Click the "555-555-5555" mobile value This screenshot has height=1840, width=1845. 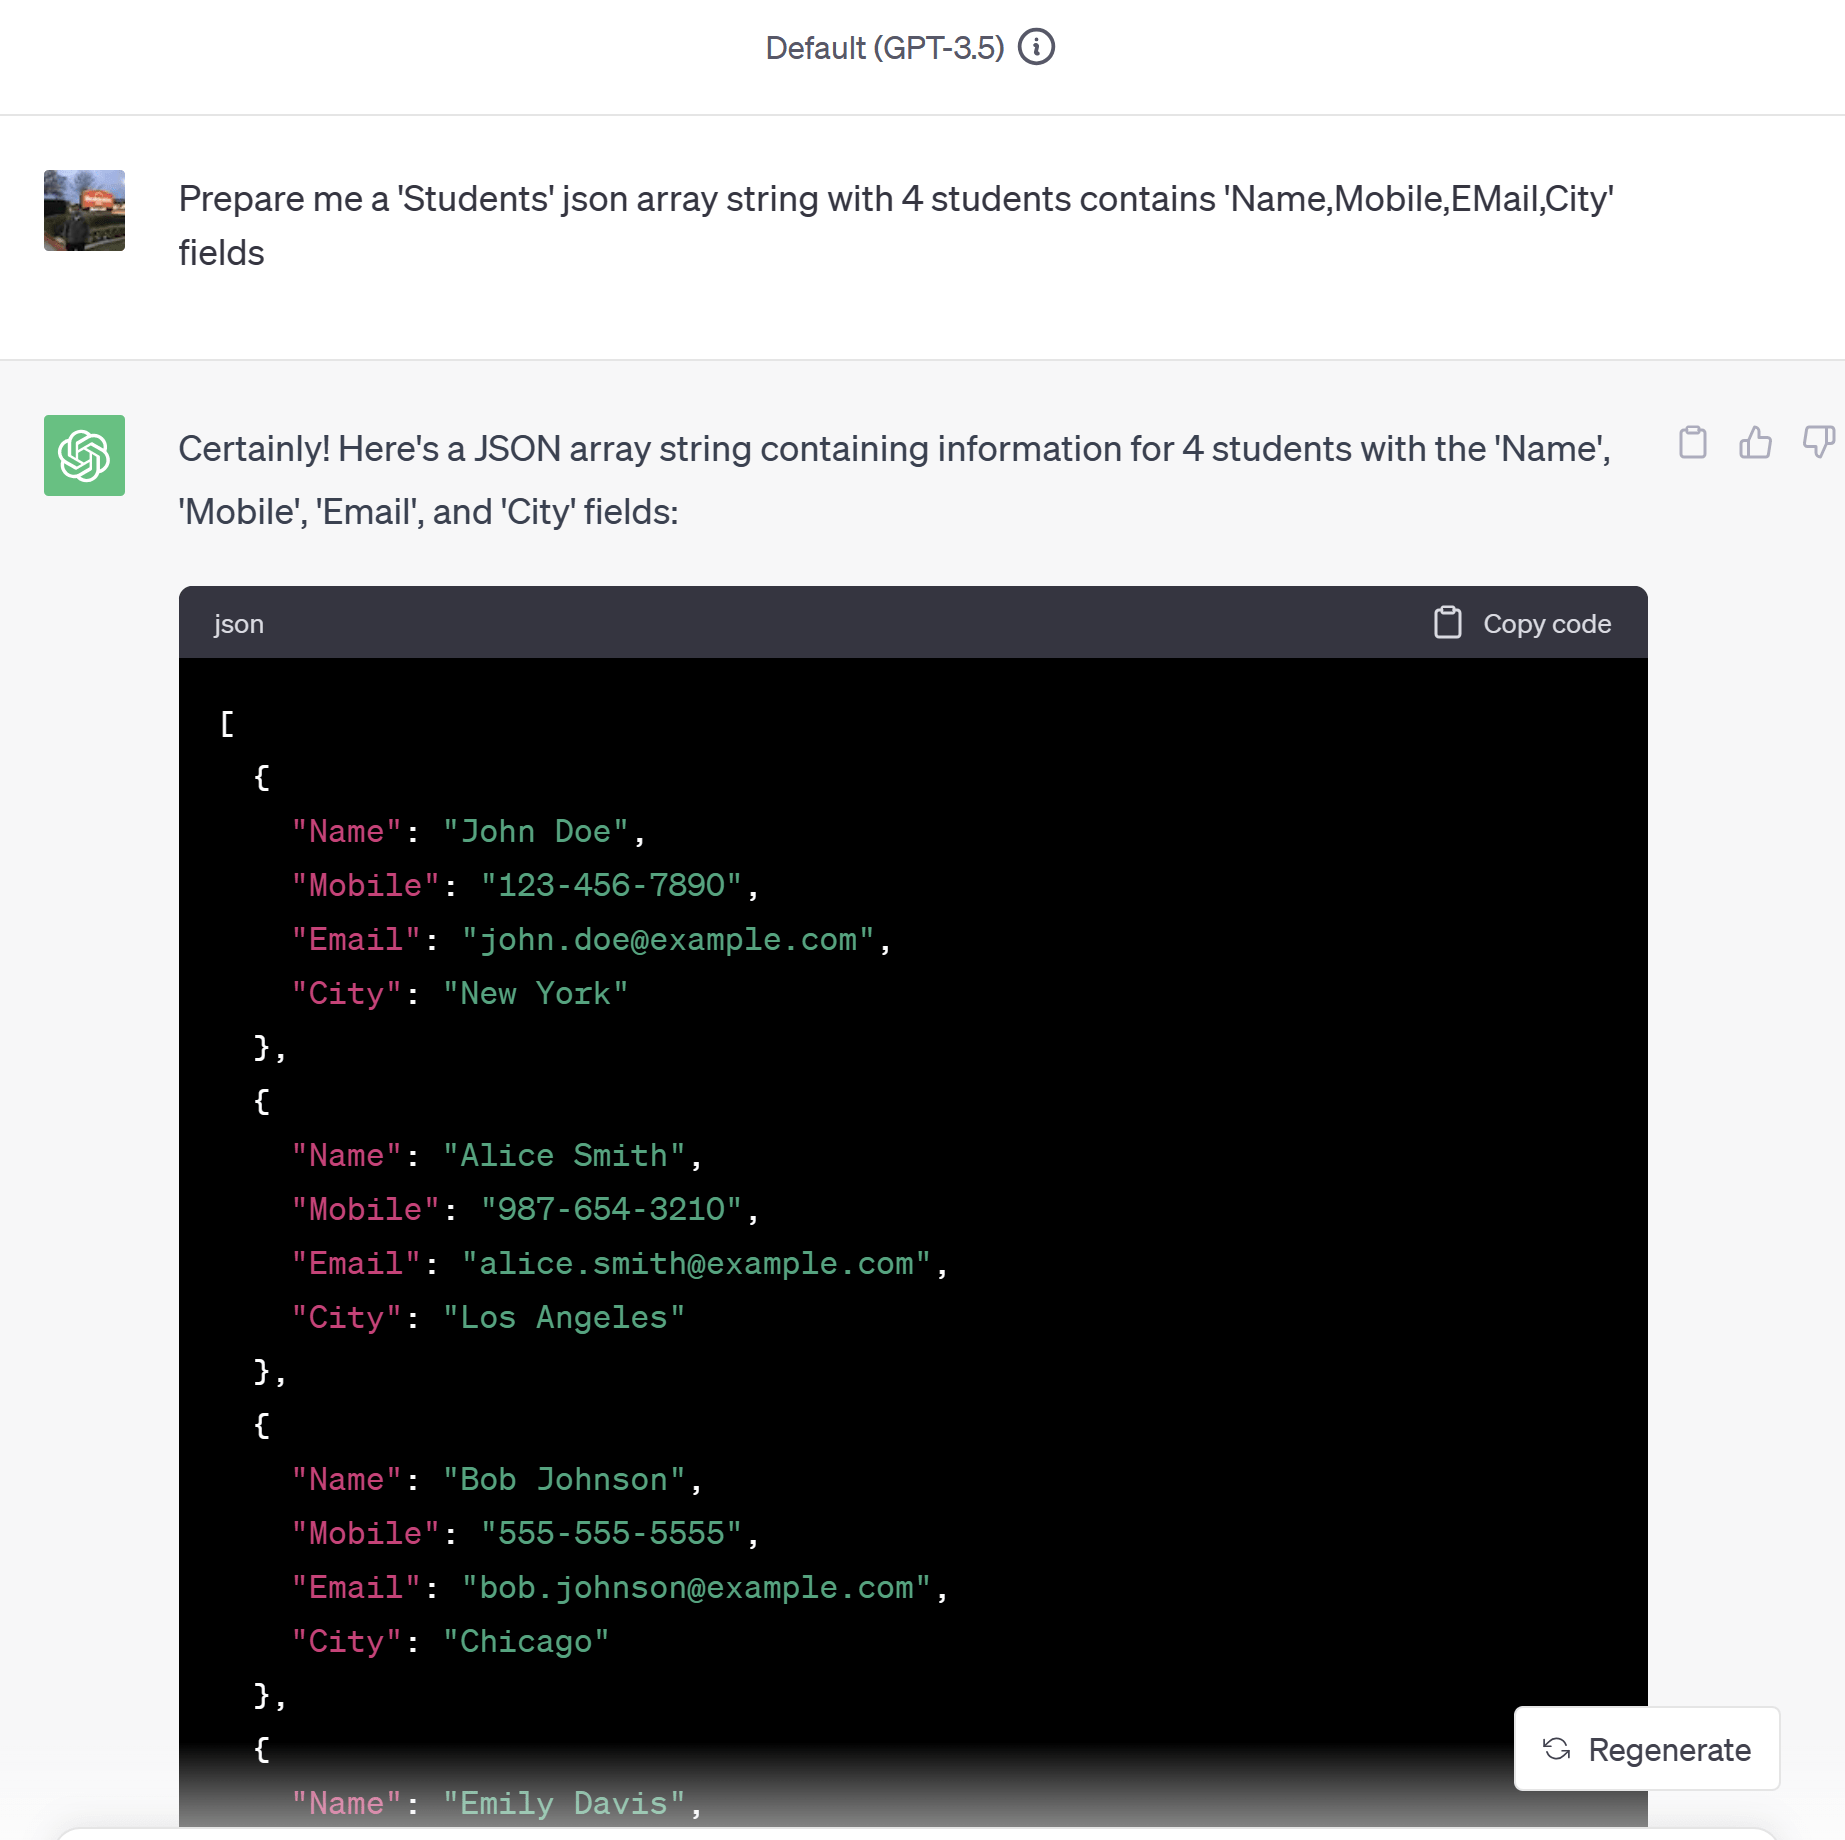[611, 1534]
